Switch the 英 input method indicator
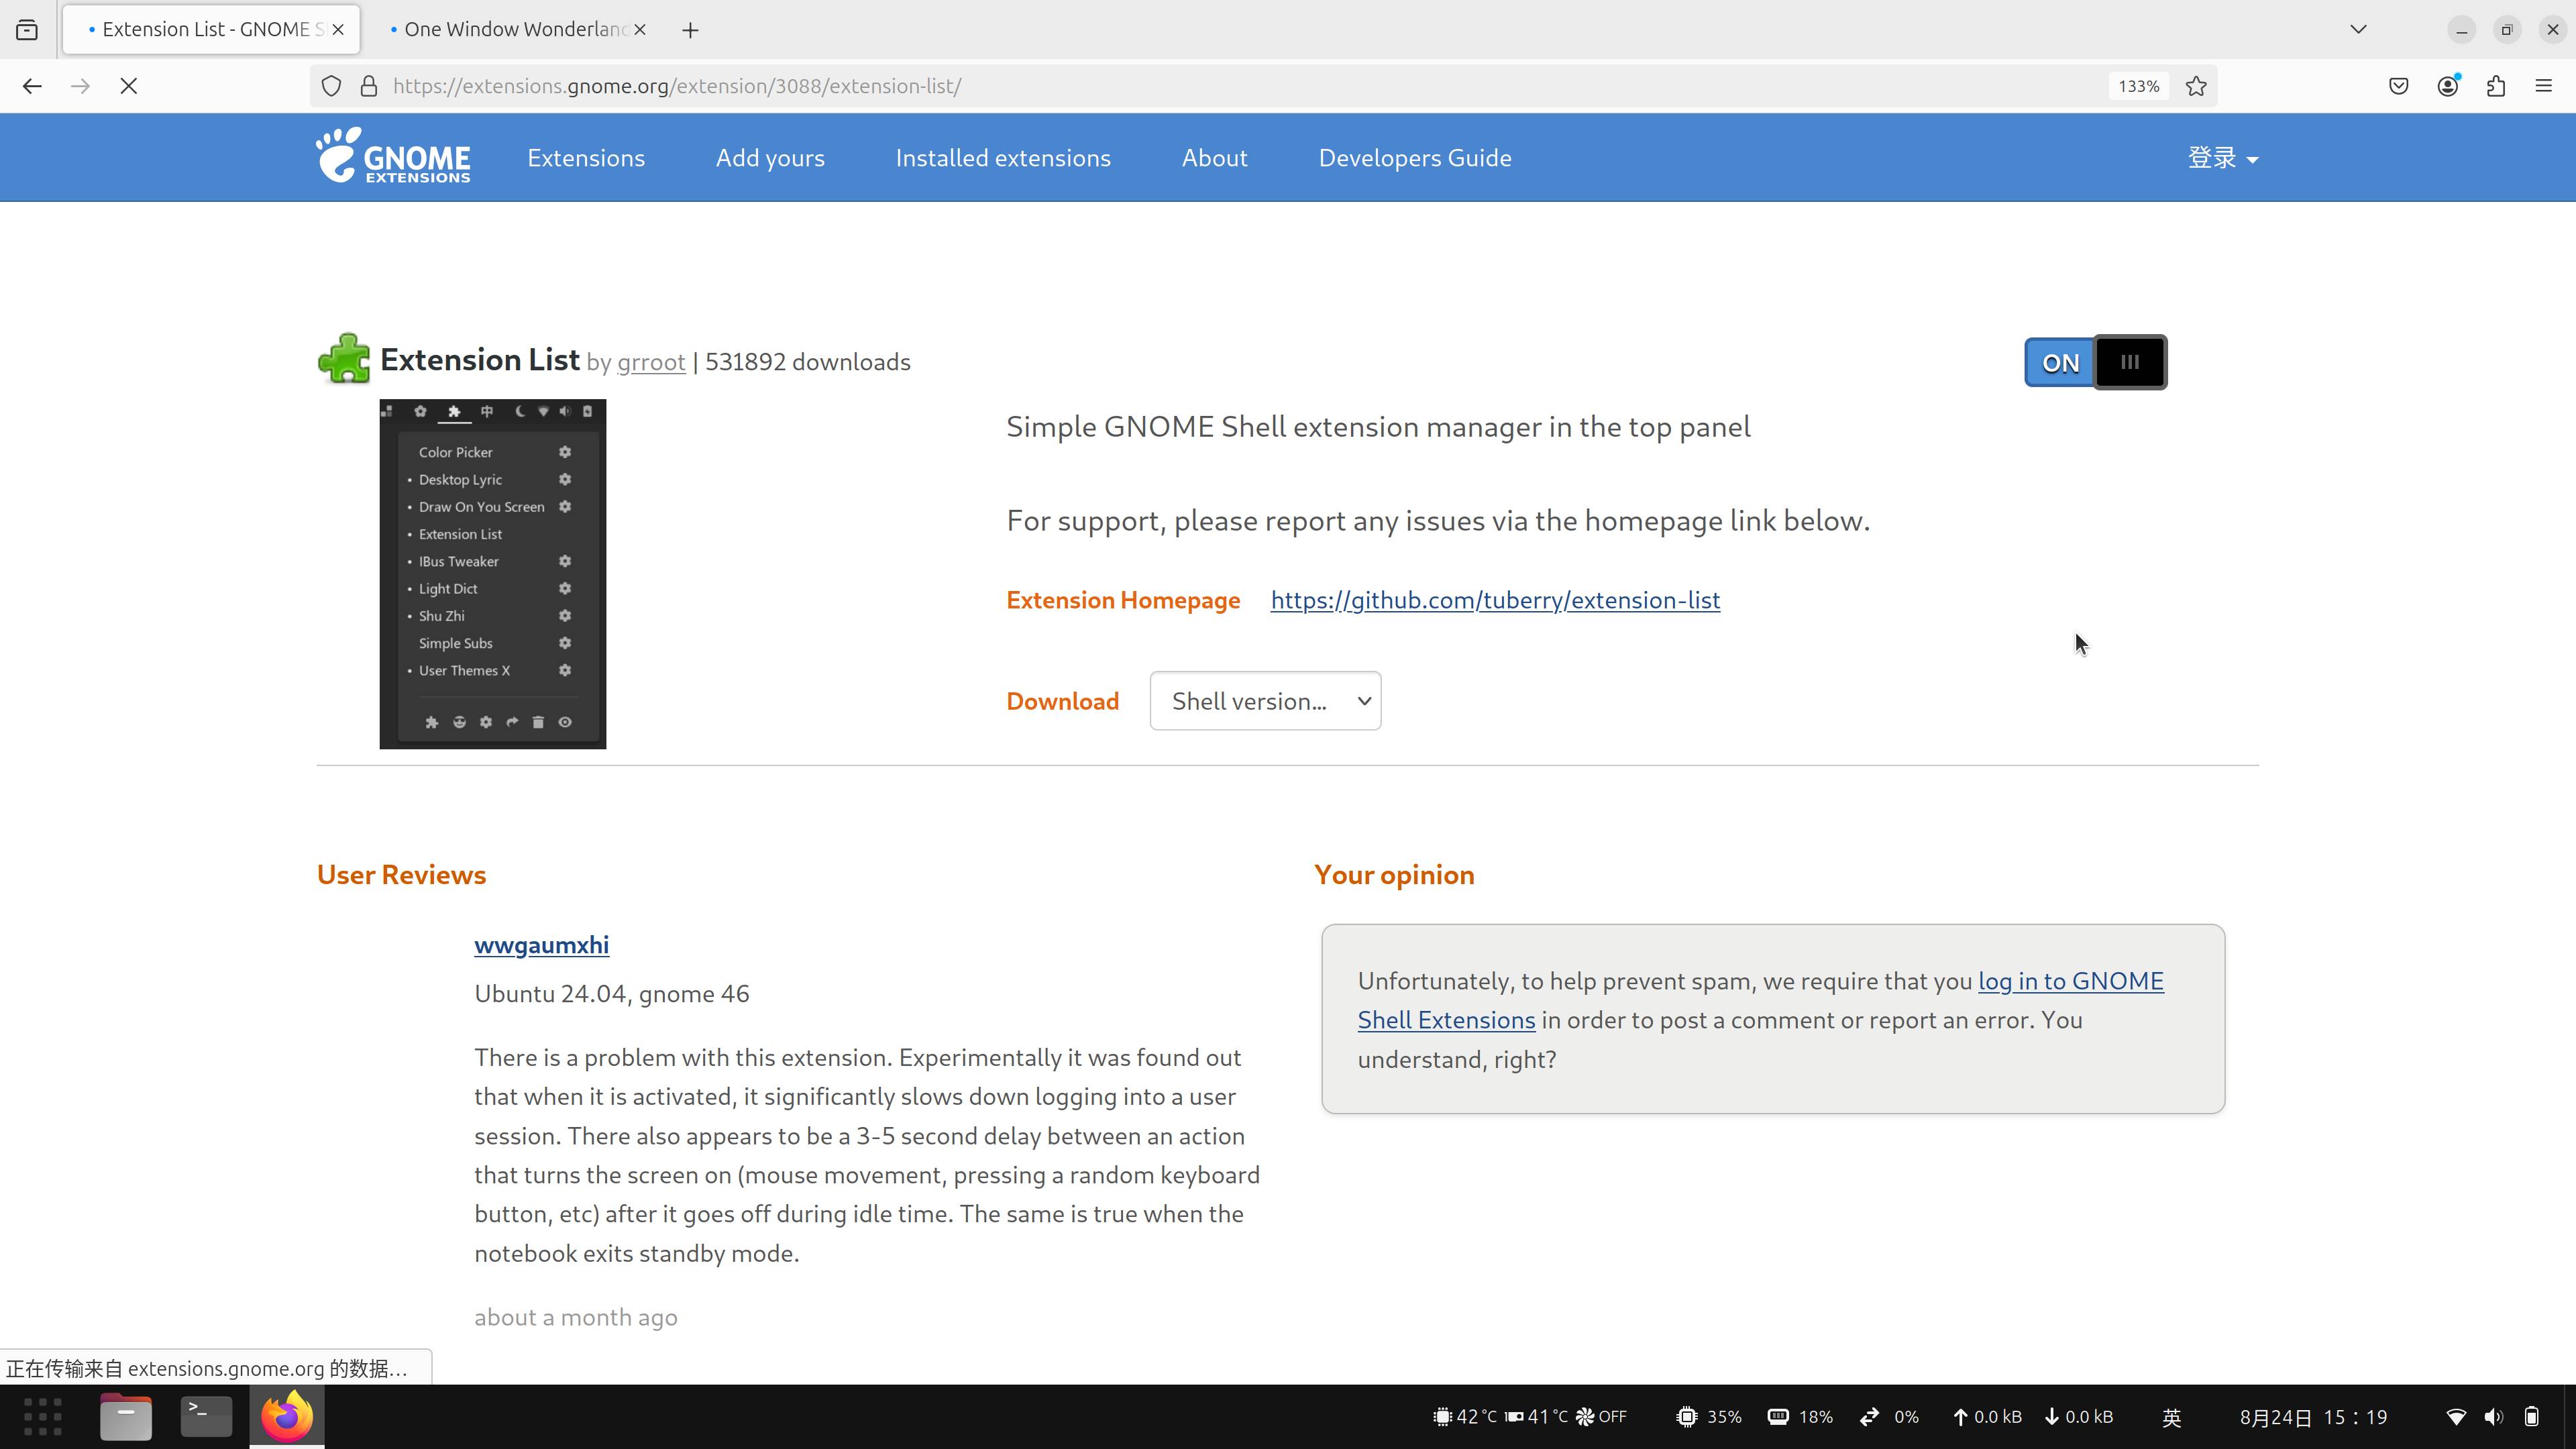This screenshot has height=1449, width=2576. [2172, 1417]
